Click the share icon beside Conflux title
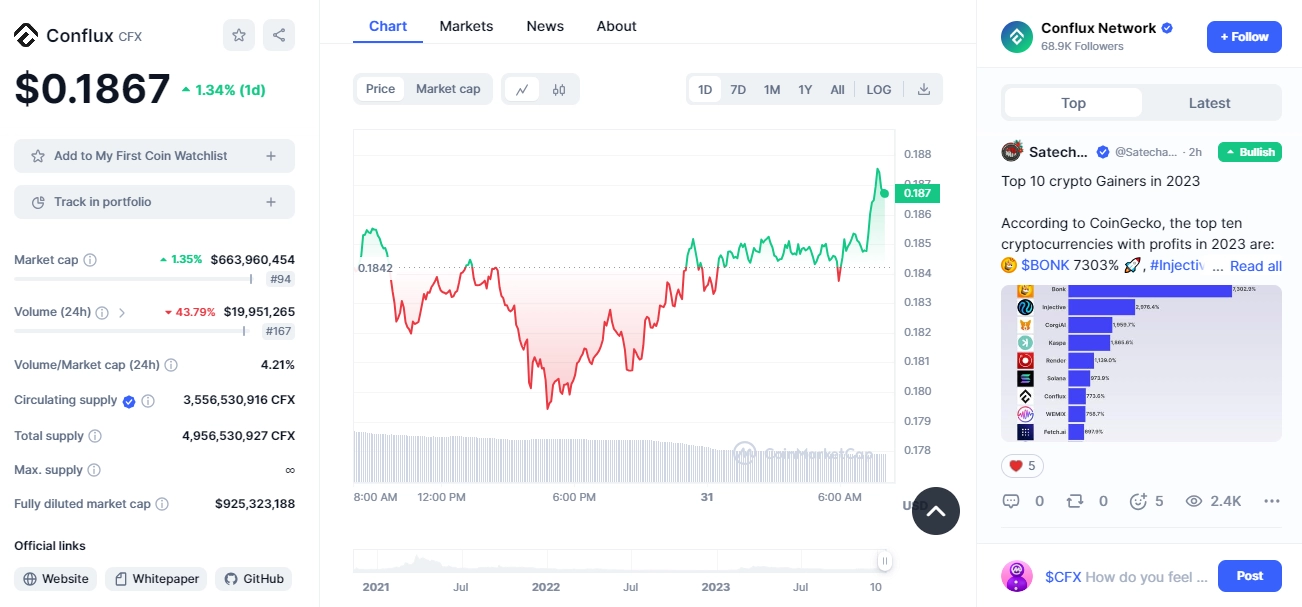Image resolution: width=1302 pixels, height=607 pixels. coord(279,36)
